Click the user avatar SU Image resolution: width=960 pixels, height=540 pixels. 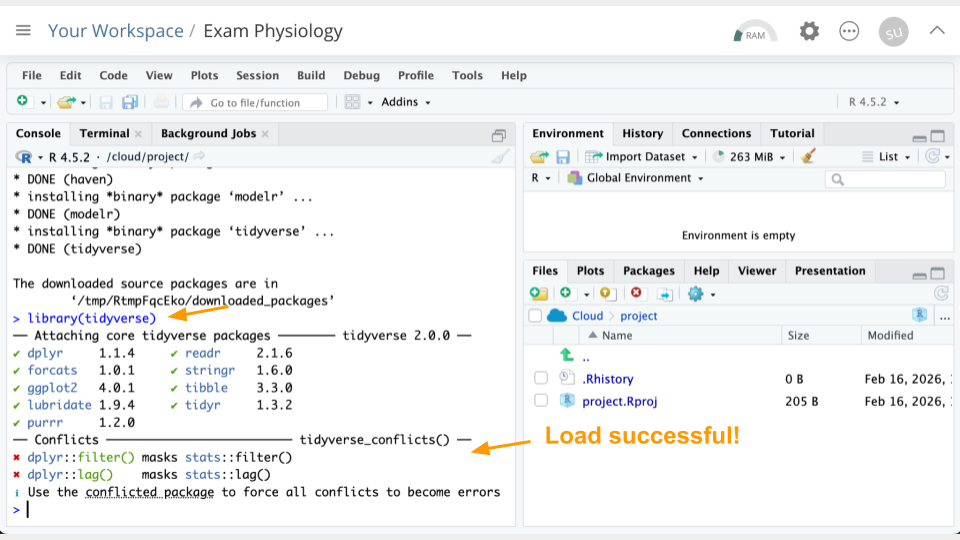(x=893, y=32)
